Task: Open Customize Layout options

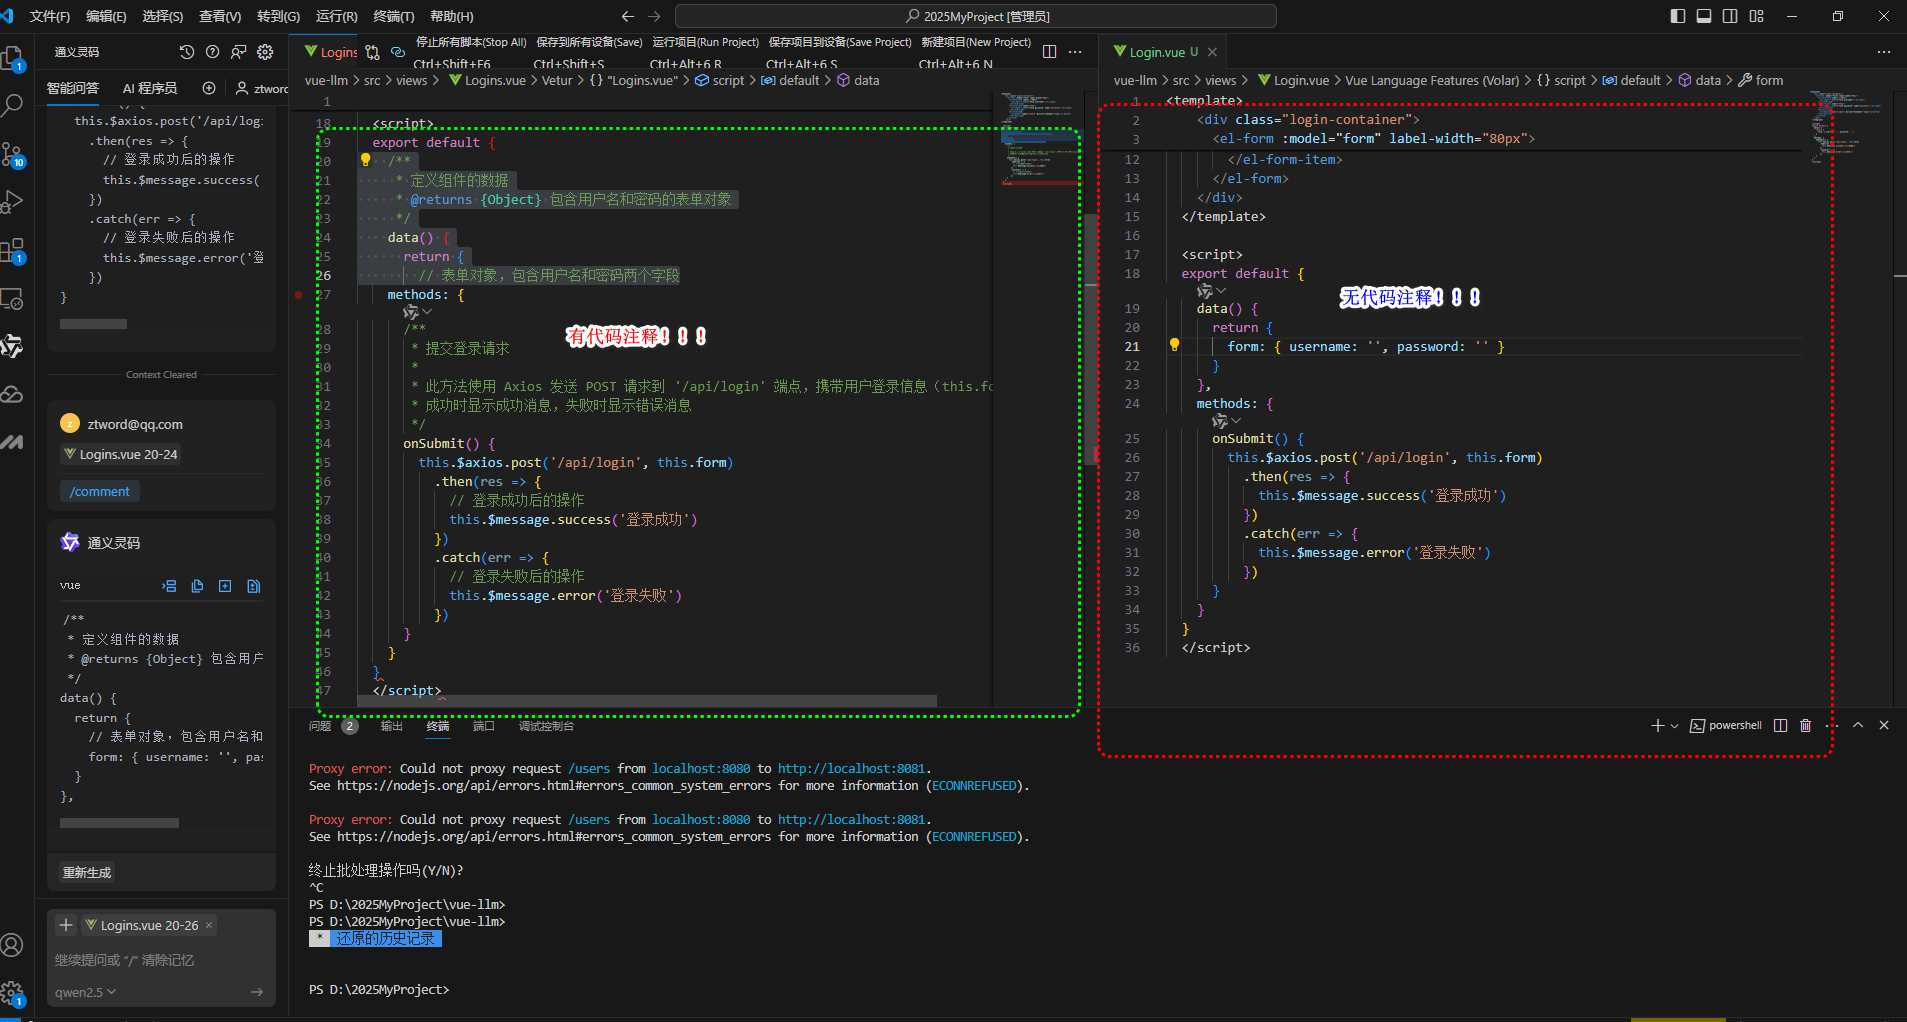Action: click(1757, 16)
